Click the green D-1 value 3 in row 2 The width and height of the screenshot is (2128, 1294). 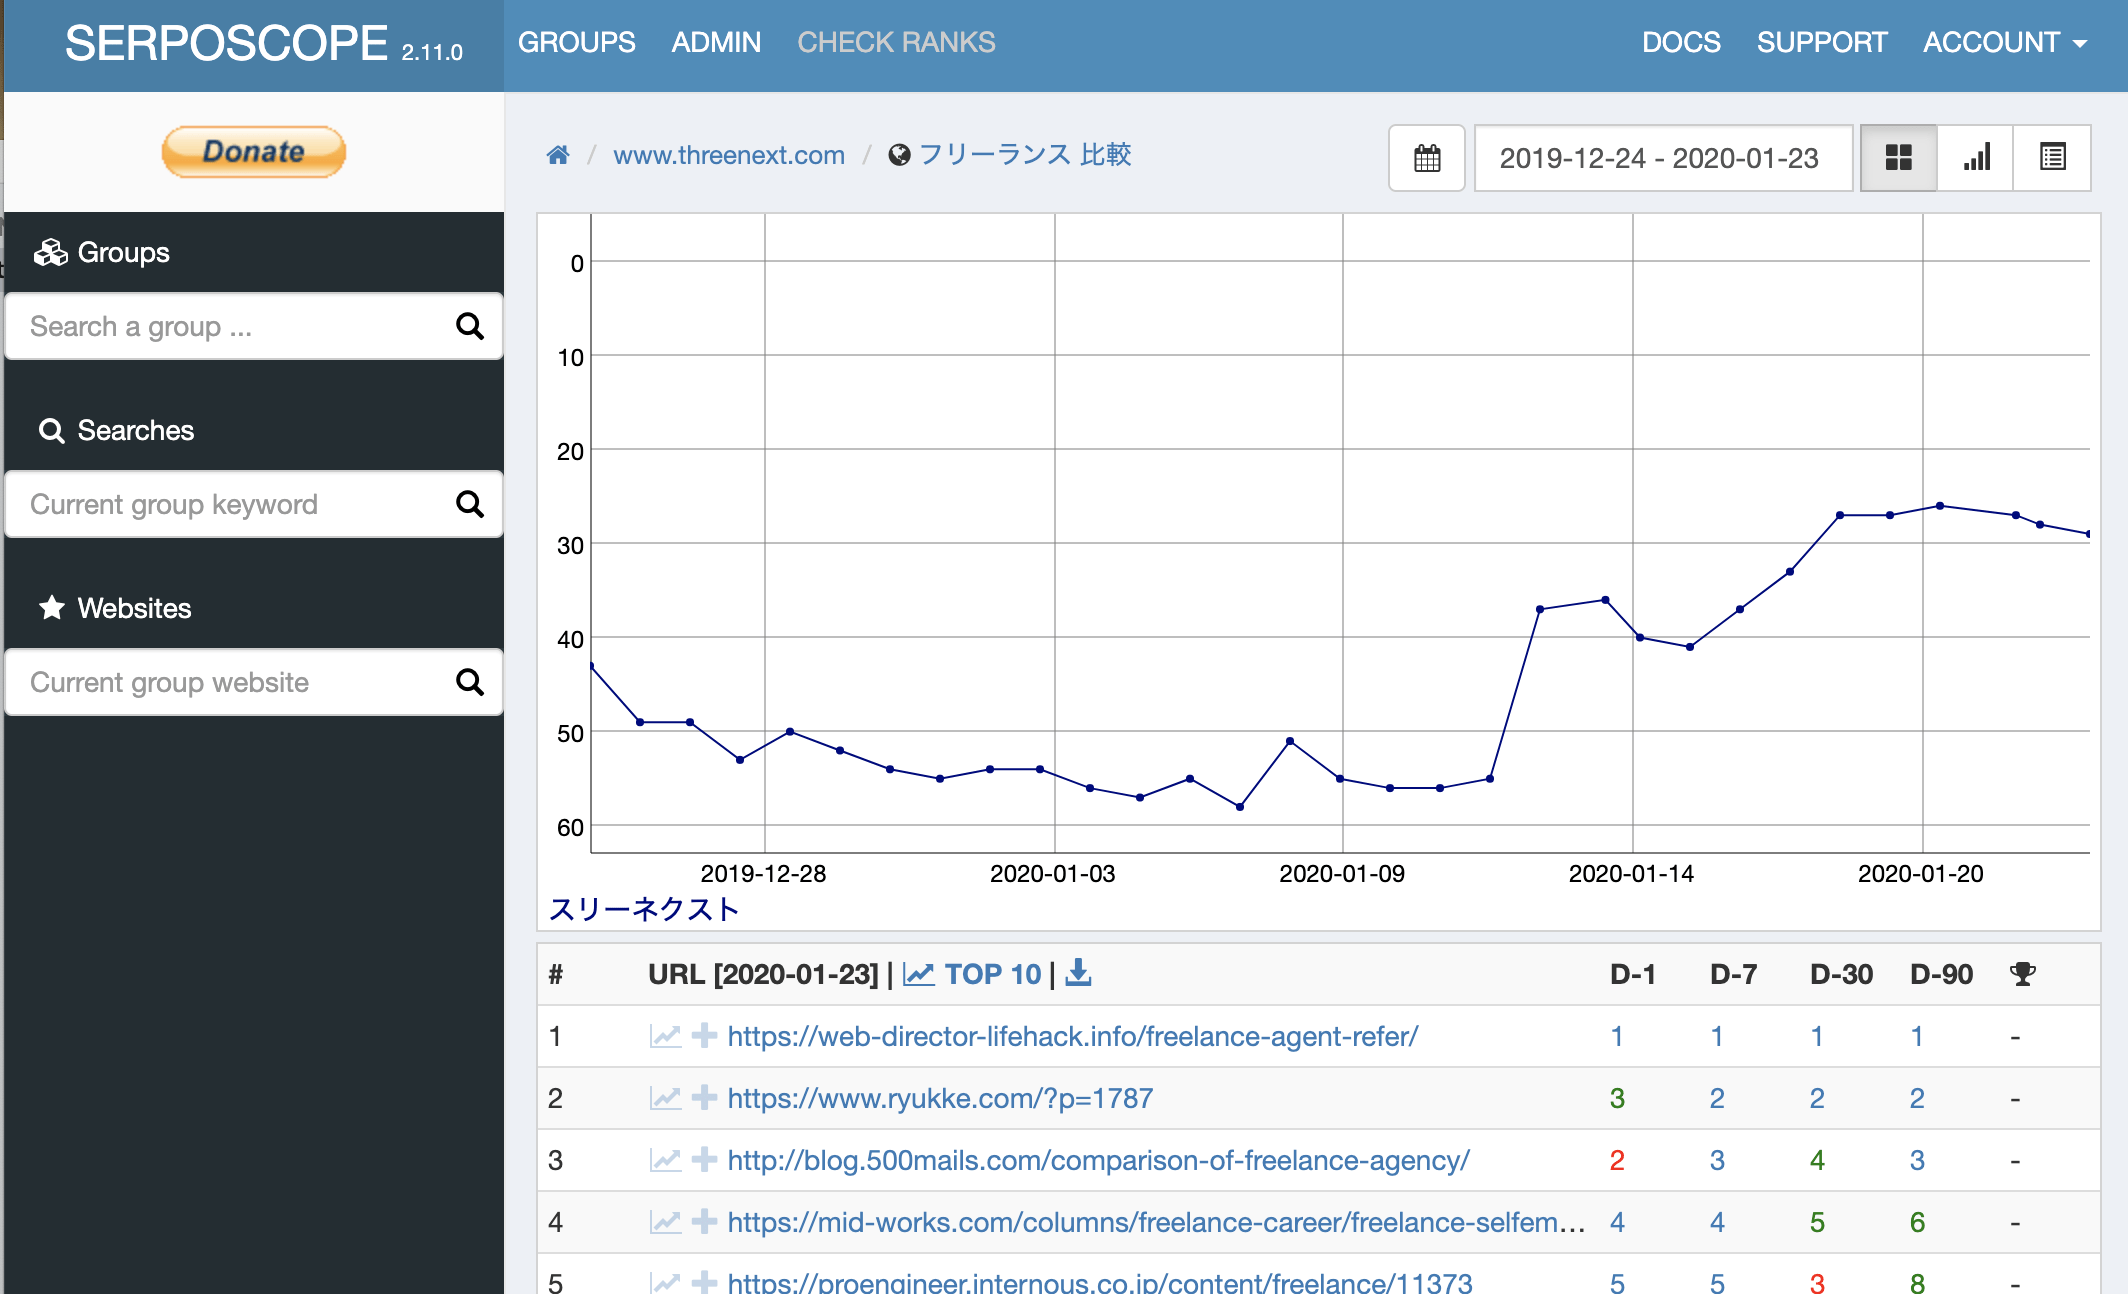[x=1617, y=1098]
